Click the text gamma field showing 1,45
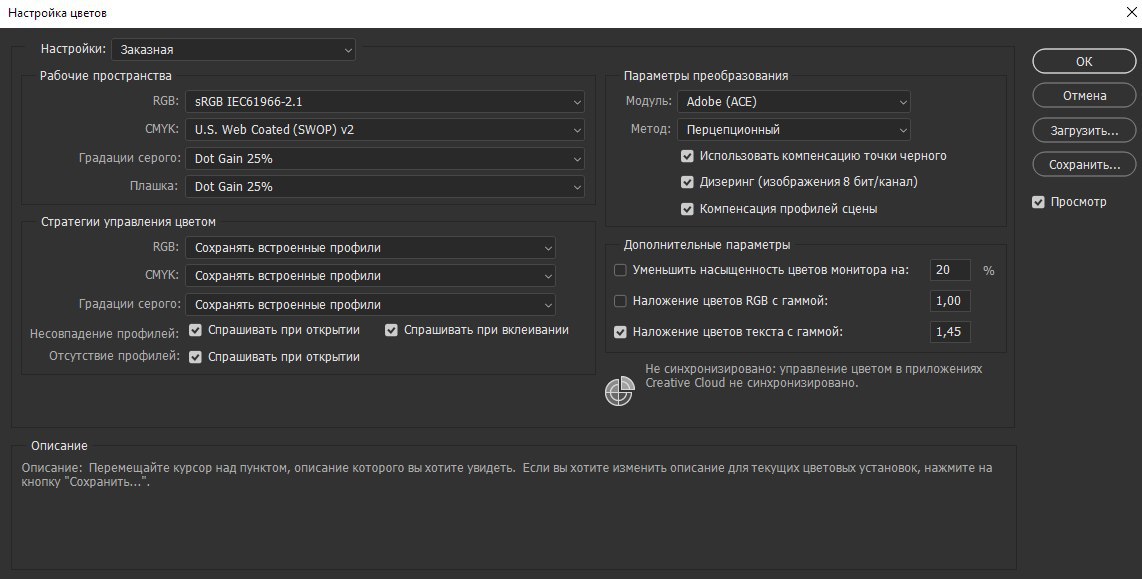Screen dimensions: 1142x579 [x=950, y=332]
